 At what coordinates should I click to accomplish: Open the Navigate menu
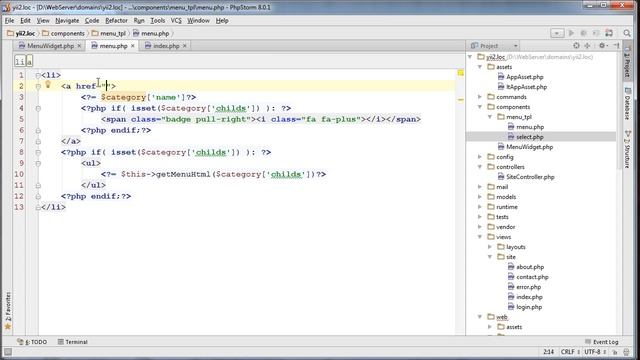pyautogui.click(x=67, y=20)
